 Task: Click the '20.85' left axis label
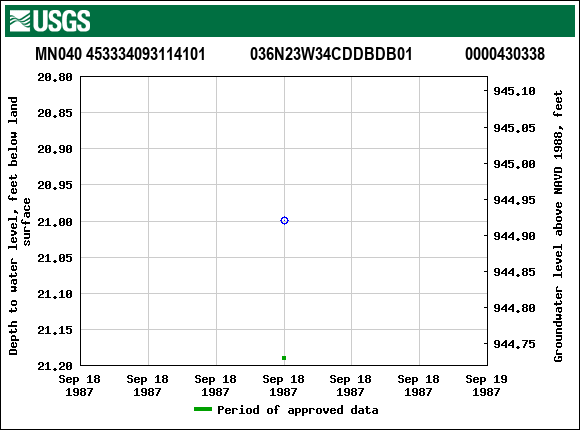(x=55, y=113)
